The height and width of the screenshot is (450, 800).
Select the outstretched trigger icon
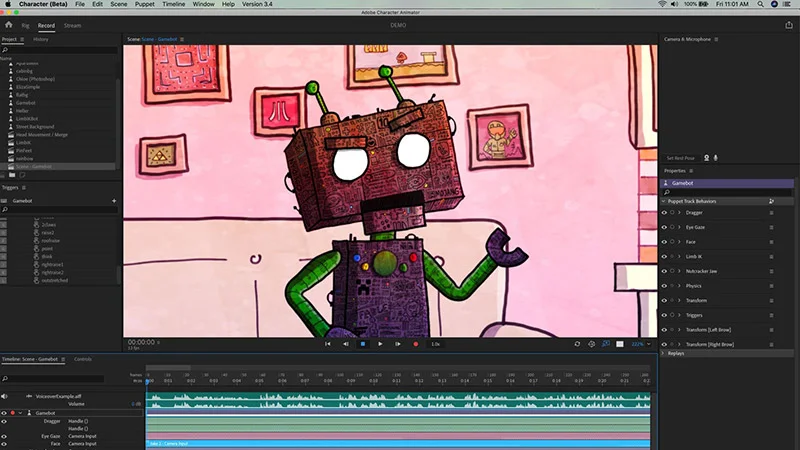pyautogui.click(x=36, y=281)
